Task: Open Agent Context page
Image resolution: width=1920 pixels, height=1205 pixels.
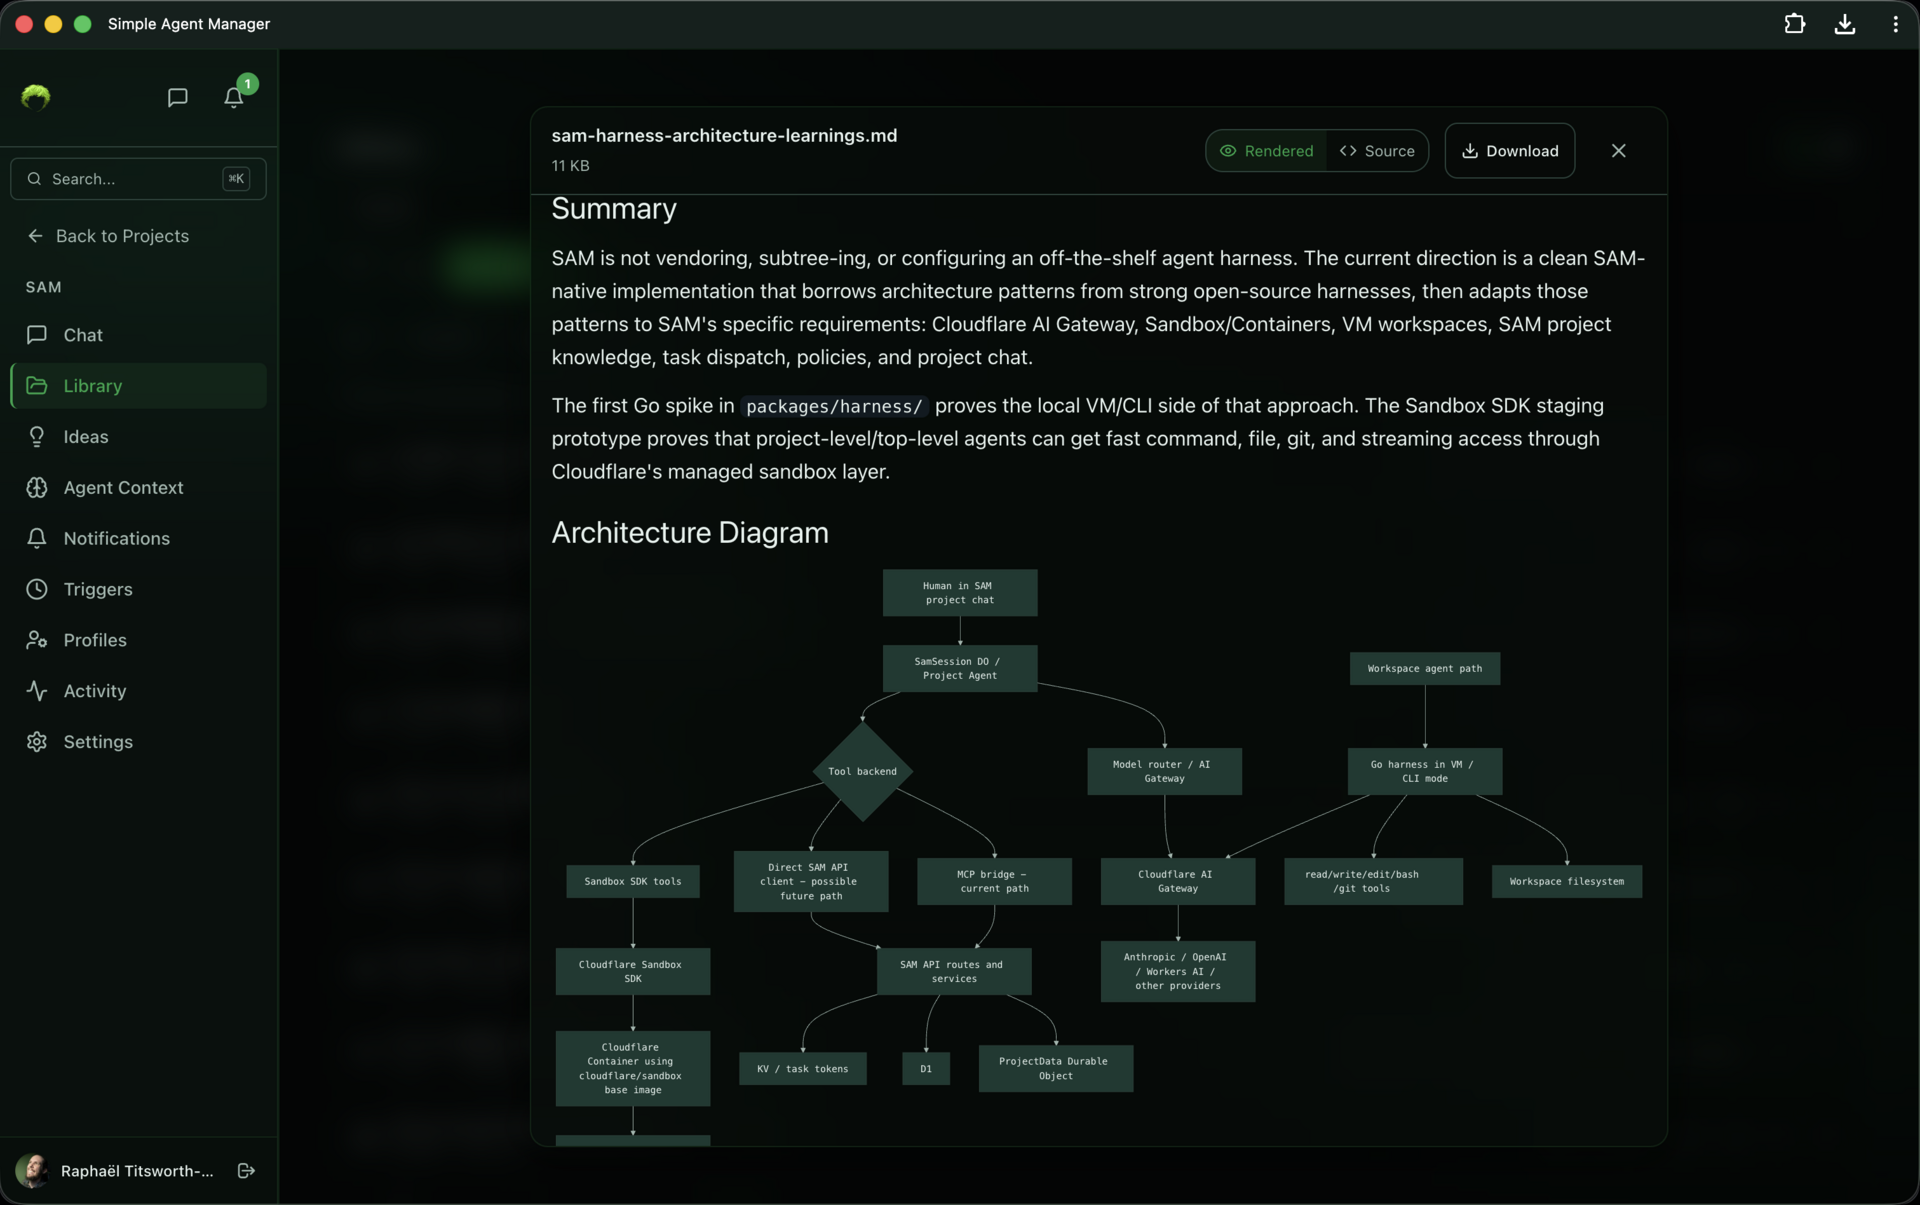Action: pyautogui.click(x=138, y=488)
